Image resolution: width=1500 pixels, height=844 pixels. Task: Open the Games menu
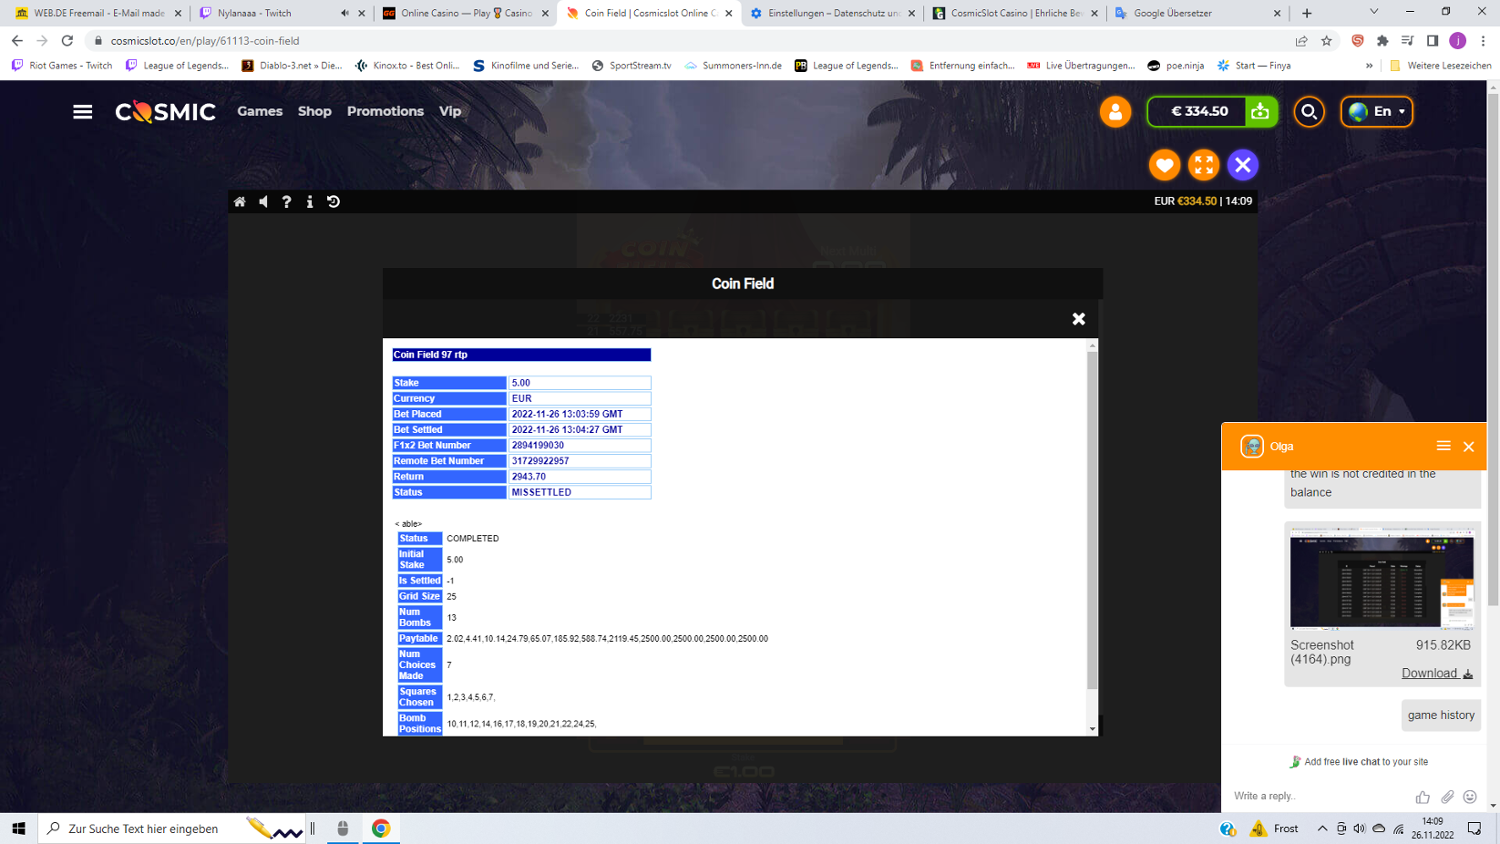(260, 111)
